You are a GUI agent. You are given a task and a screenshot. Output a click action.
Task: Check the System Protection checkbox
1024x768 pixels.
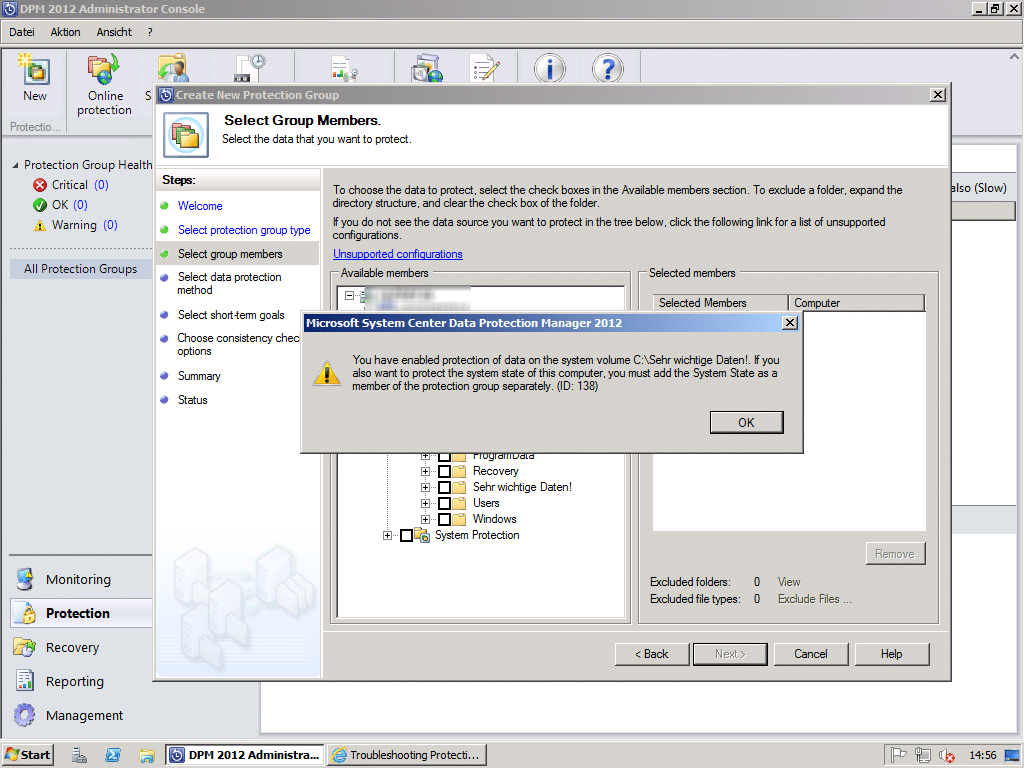(406, 536)
